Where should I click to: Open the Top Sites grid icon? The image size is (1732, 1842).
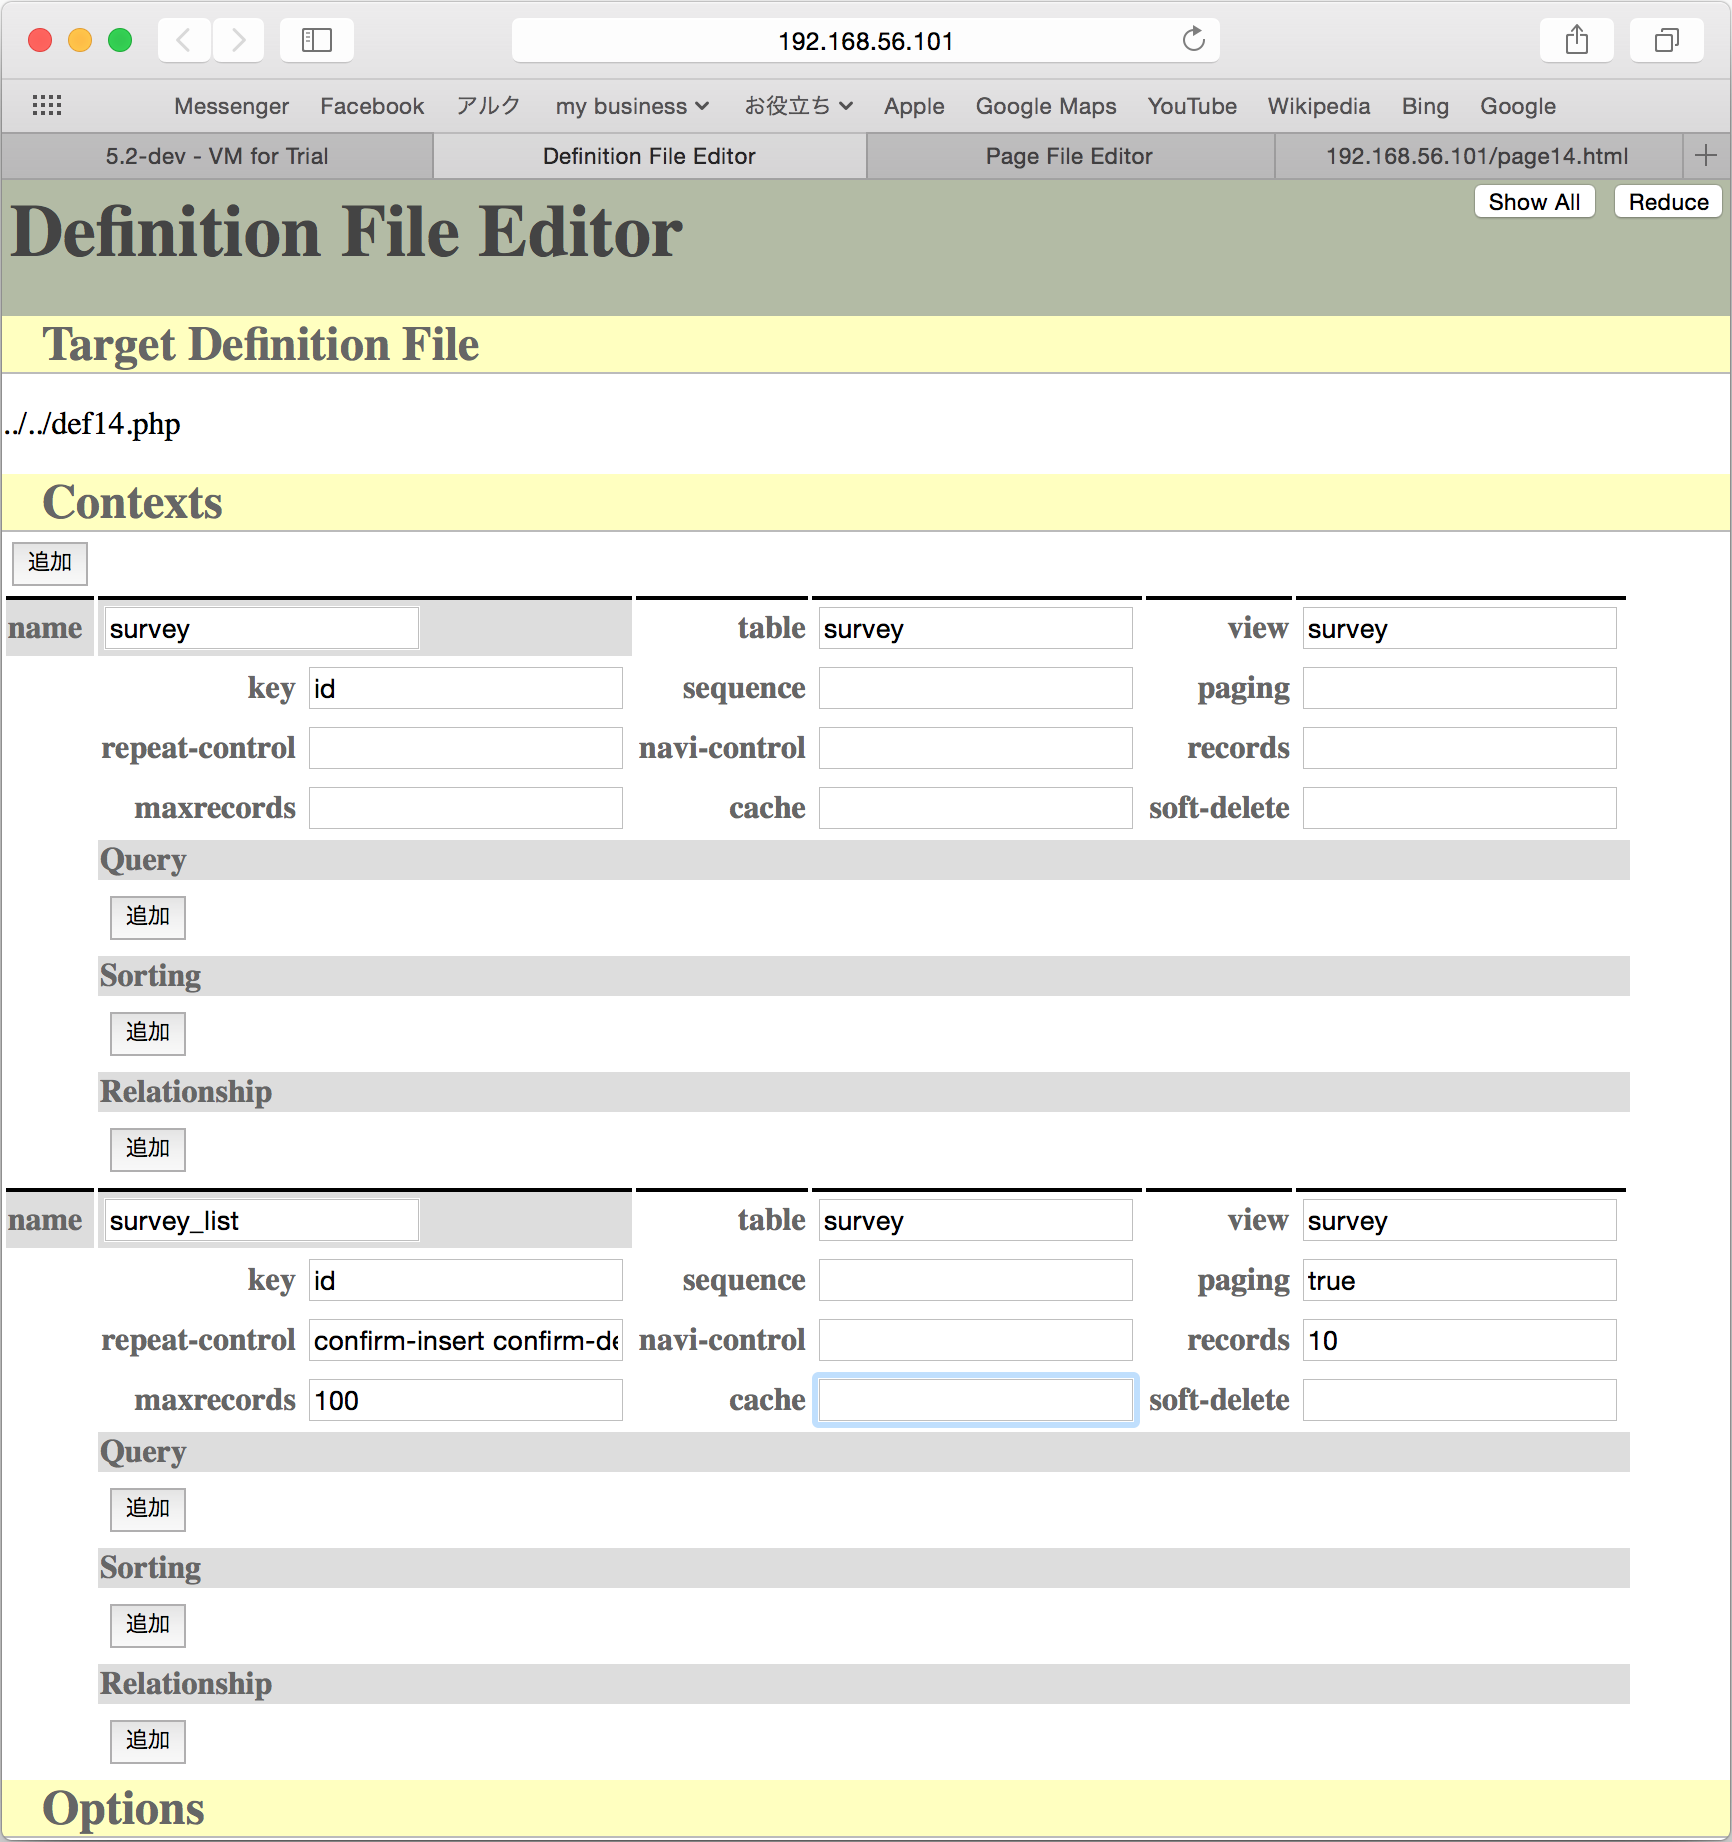(47, 105)
